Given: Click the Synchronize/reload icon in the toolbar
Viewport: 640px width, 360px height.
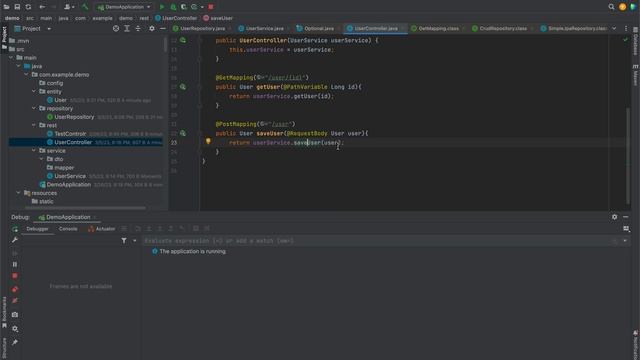Looking at the screenshot, I should (28, 7).
